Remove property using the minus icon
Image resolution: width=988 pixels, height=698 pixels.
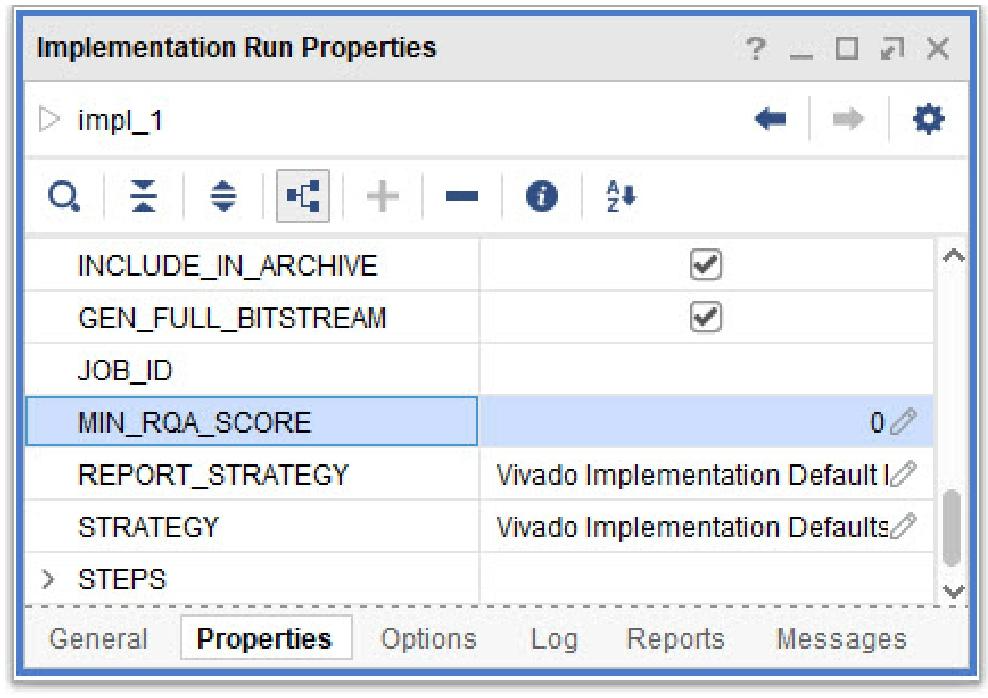(462, 197)
